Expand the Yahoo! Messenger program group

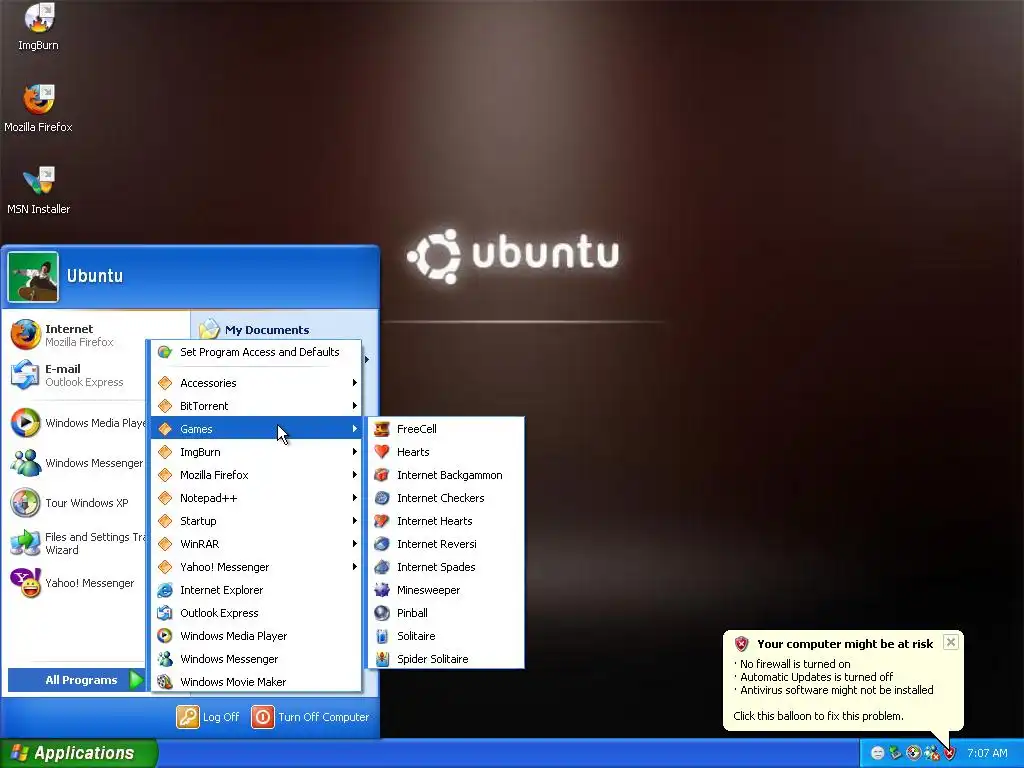(257, 567)
